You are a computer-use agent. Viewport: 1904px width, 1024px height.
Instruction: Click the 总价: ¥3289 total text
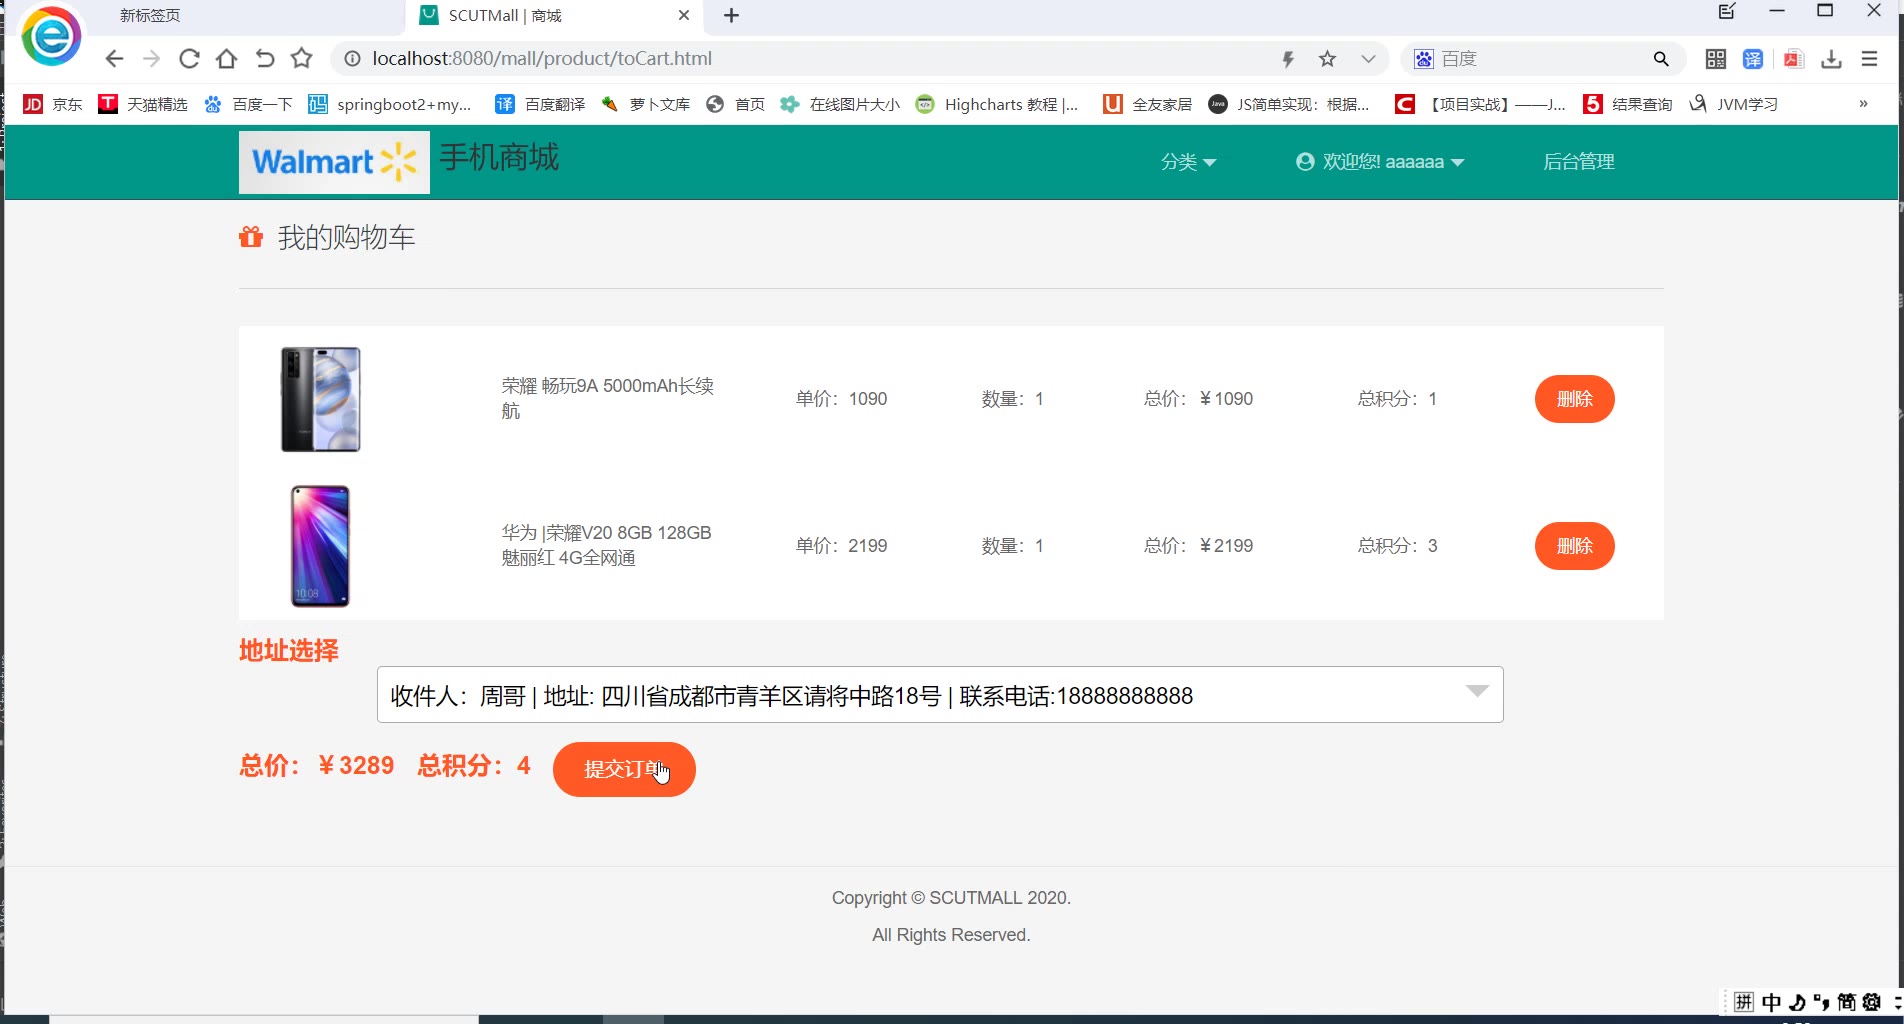[x=316, y=766]
